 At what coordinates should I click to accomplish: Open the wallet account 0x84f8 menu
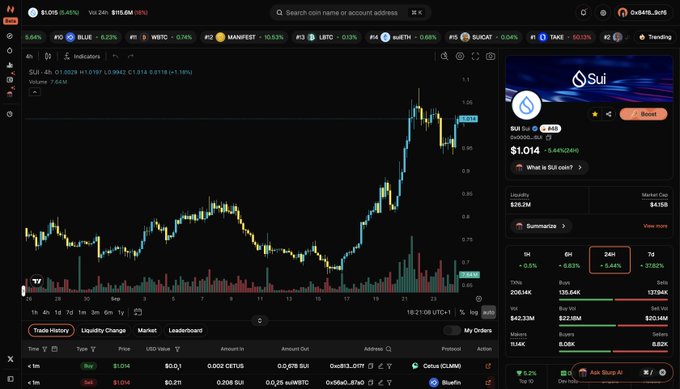[643, 13]
